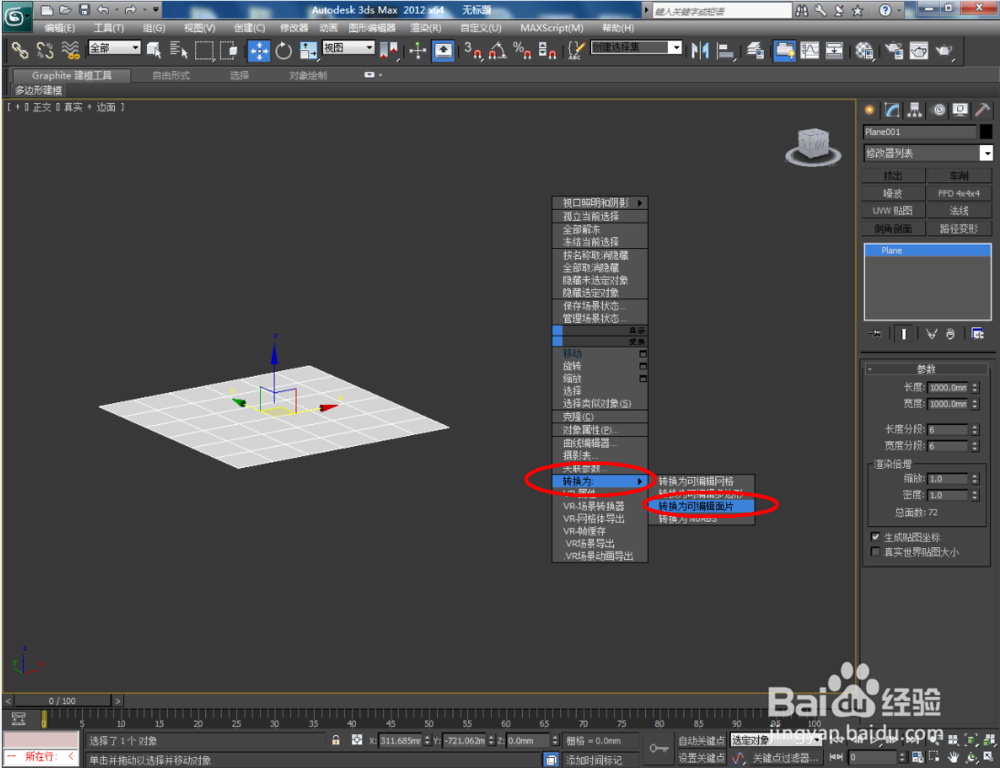Check the real-world map size checkbox
Image resolution: width=1000 pixels, height=768 pixels.
876,552
